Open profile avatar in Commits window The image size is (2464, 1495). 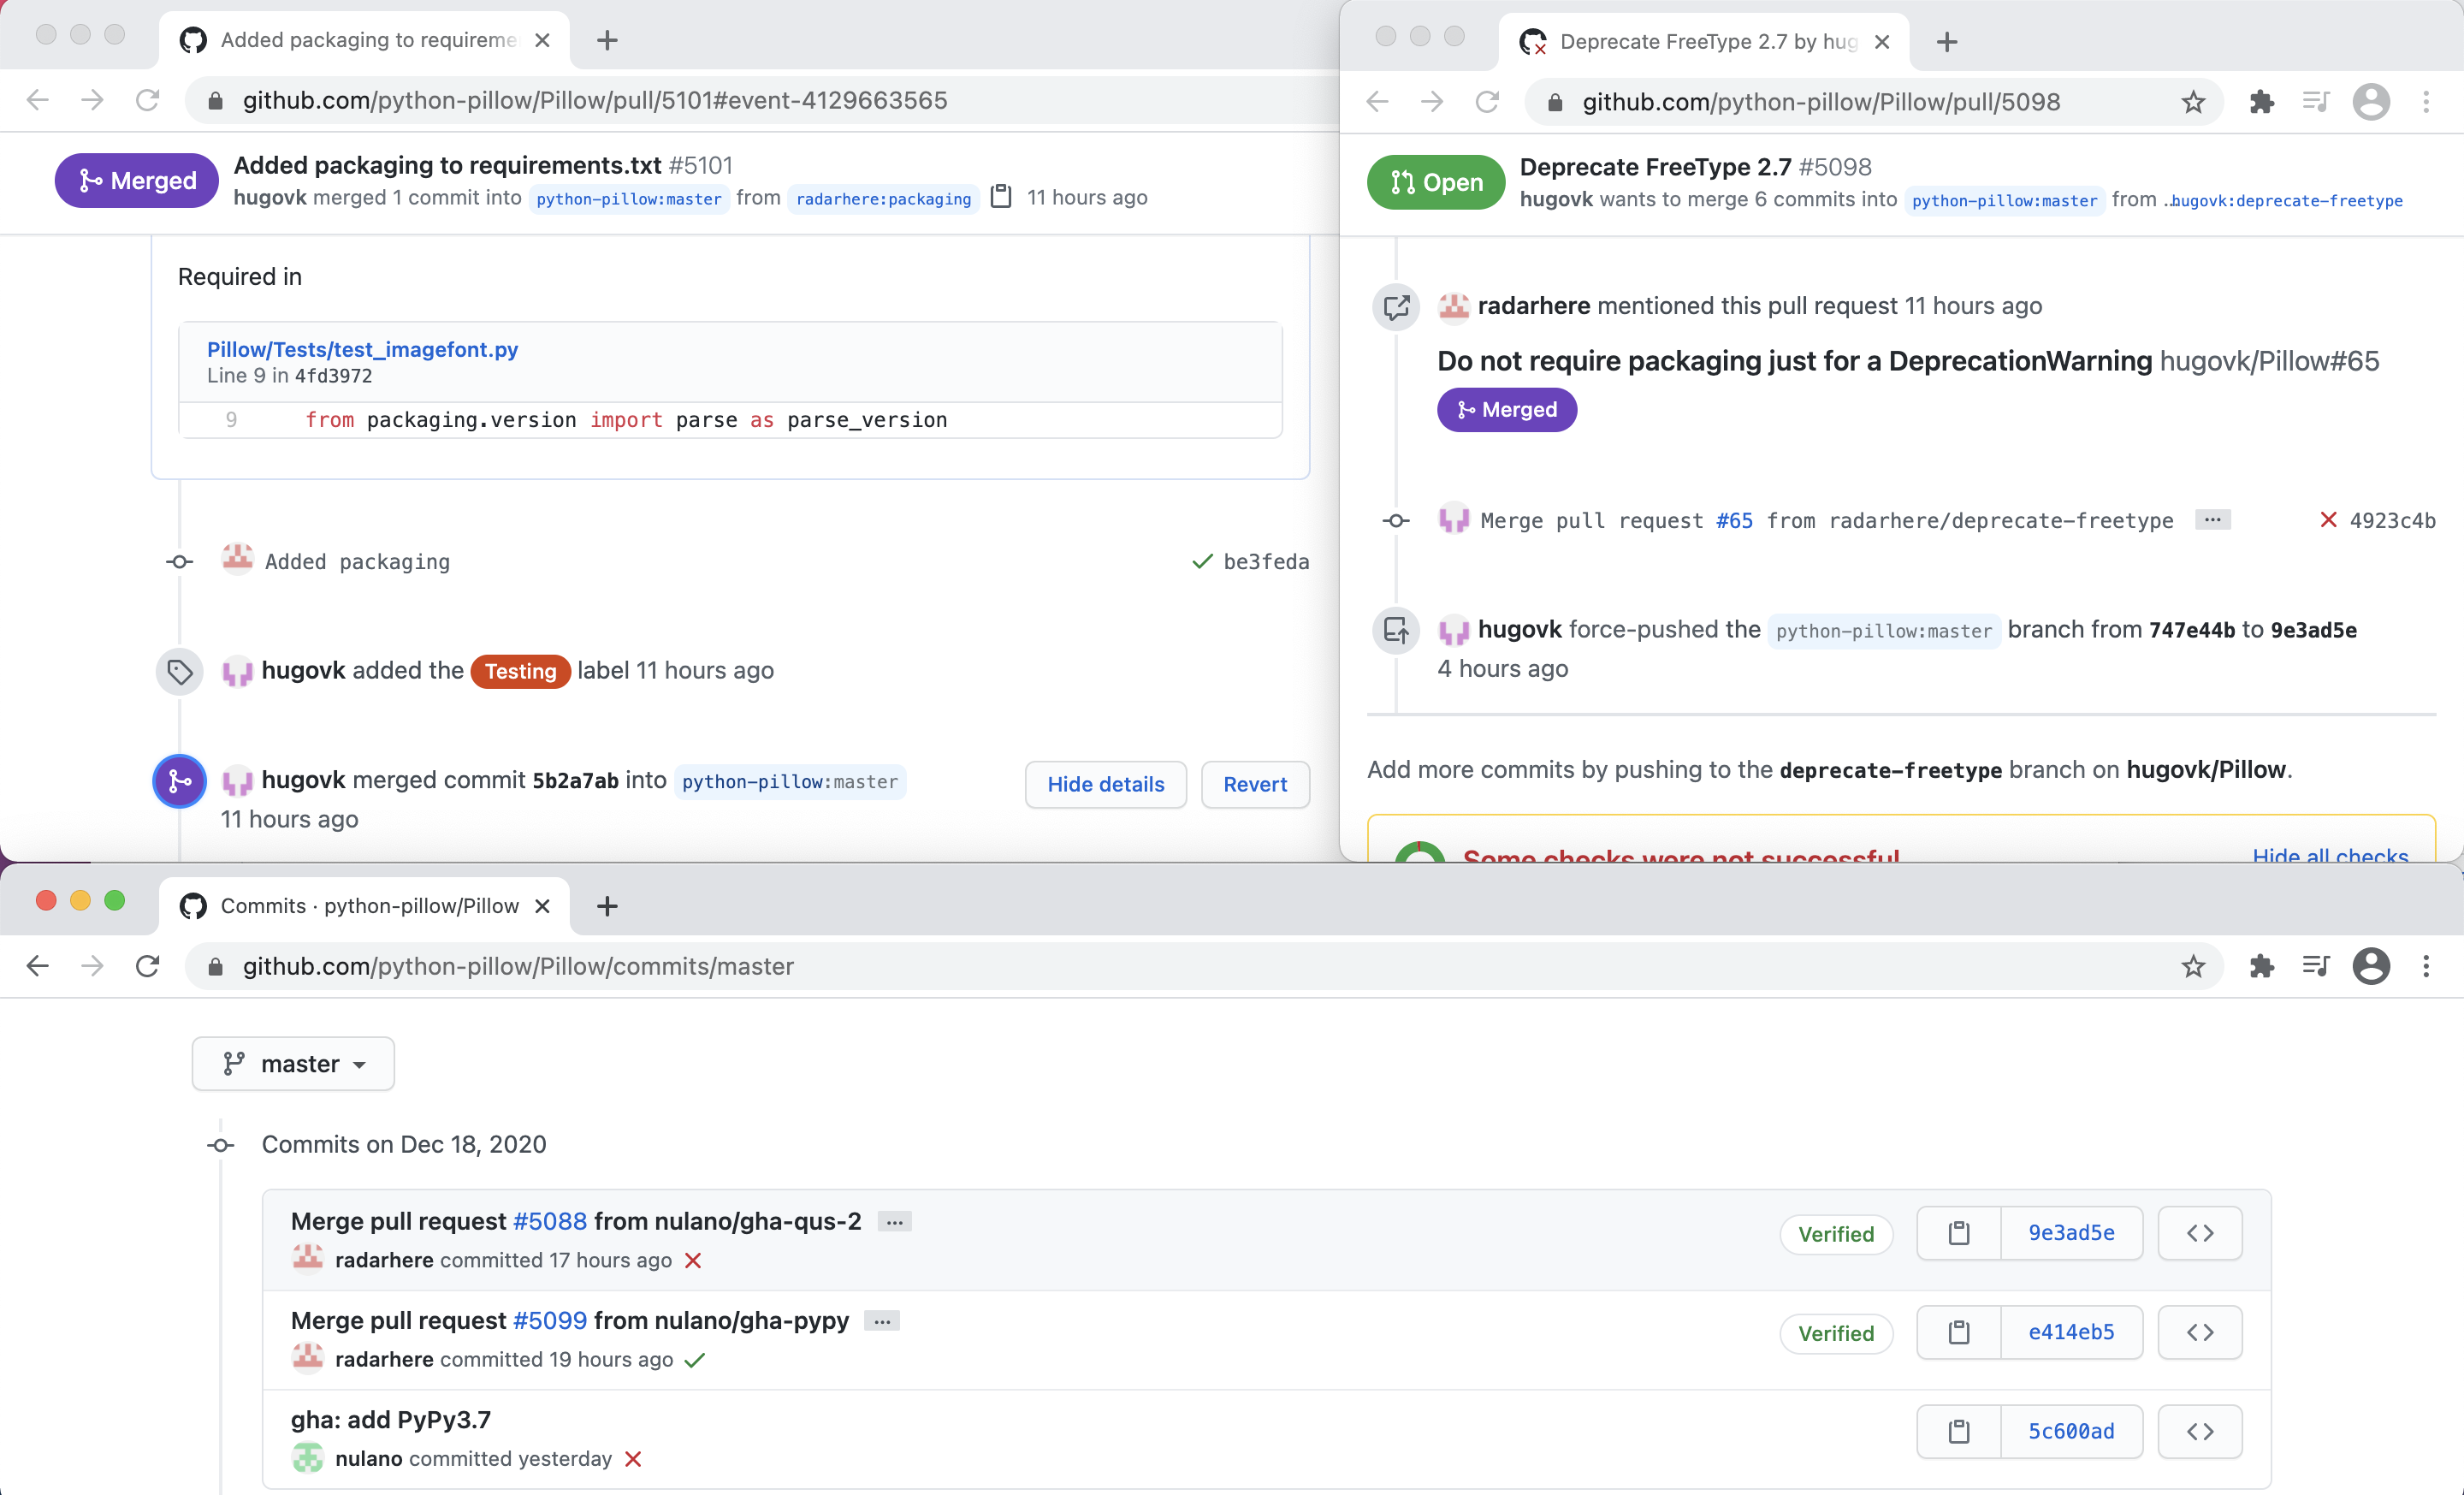tap(2371, 966)
